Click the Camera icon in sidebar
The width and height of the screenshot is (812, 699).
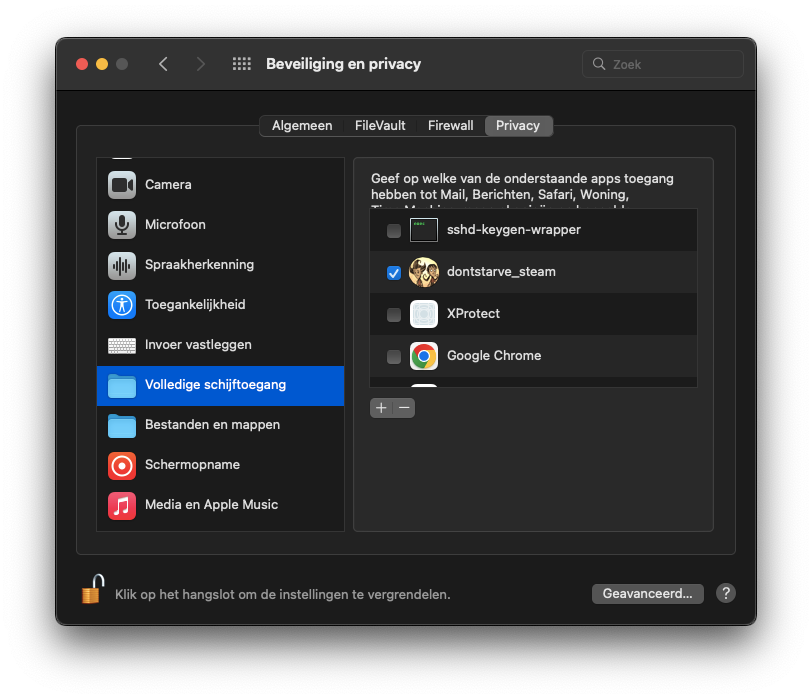tap(122, 185)
